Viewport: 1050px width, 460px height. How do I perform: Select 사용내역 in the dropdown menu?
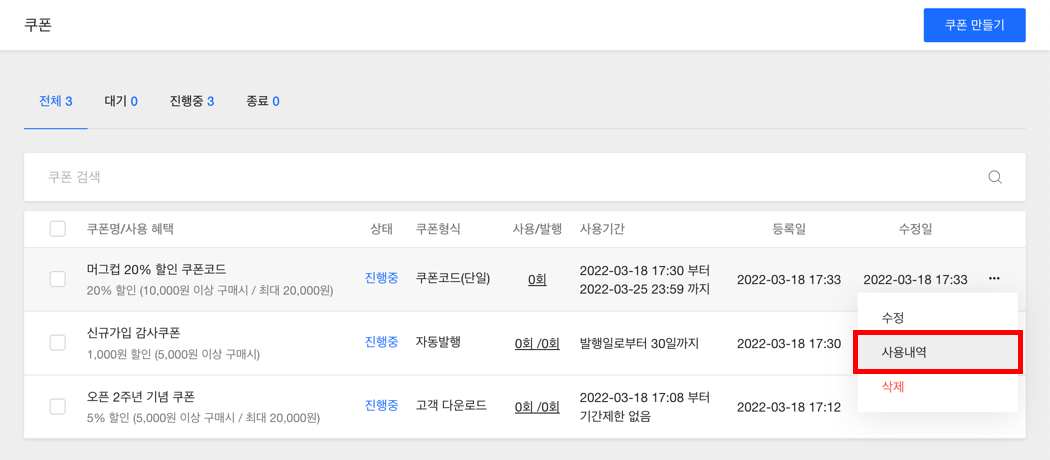(904, 352)
